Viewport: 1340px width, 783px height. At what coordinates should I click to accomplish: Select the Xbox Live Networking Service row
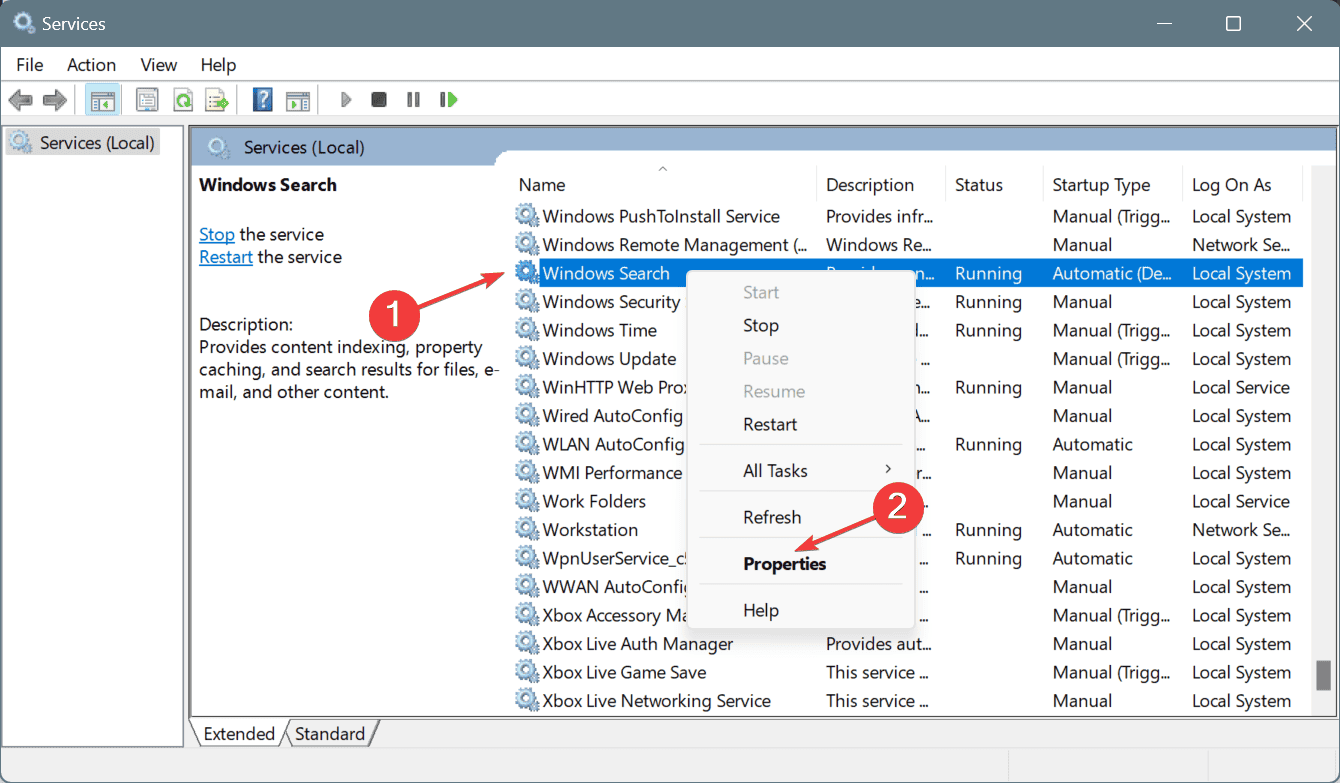907,701
